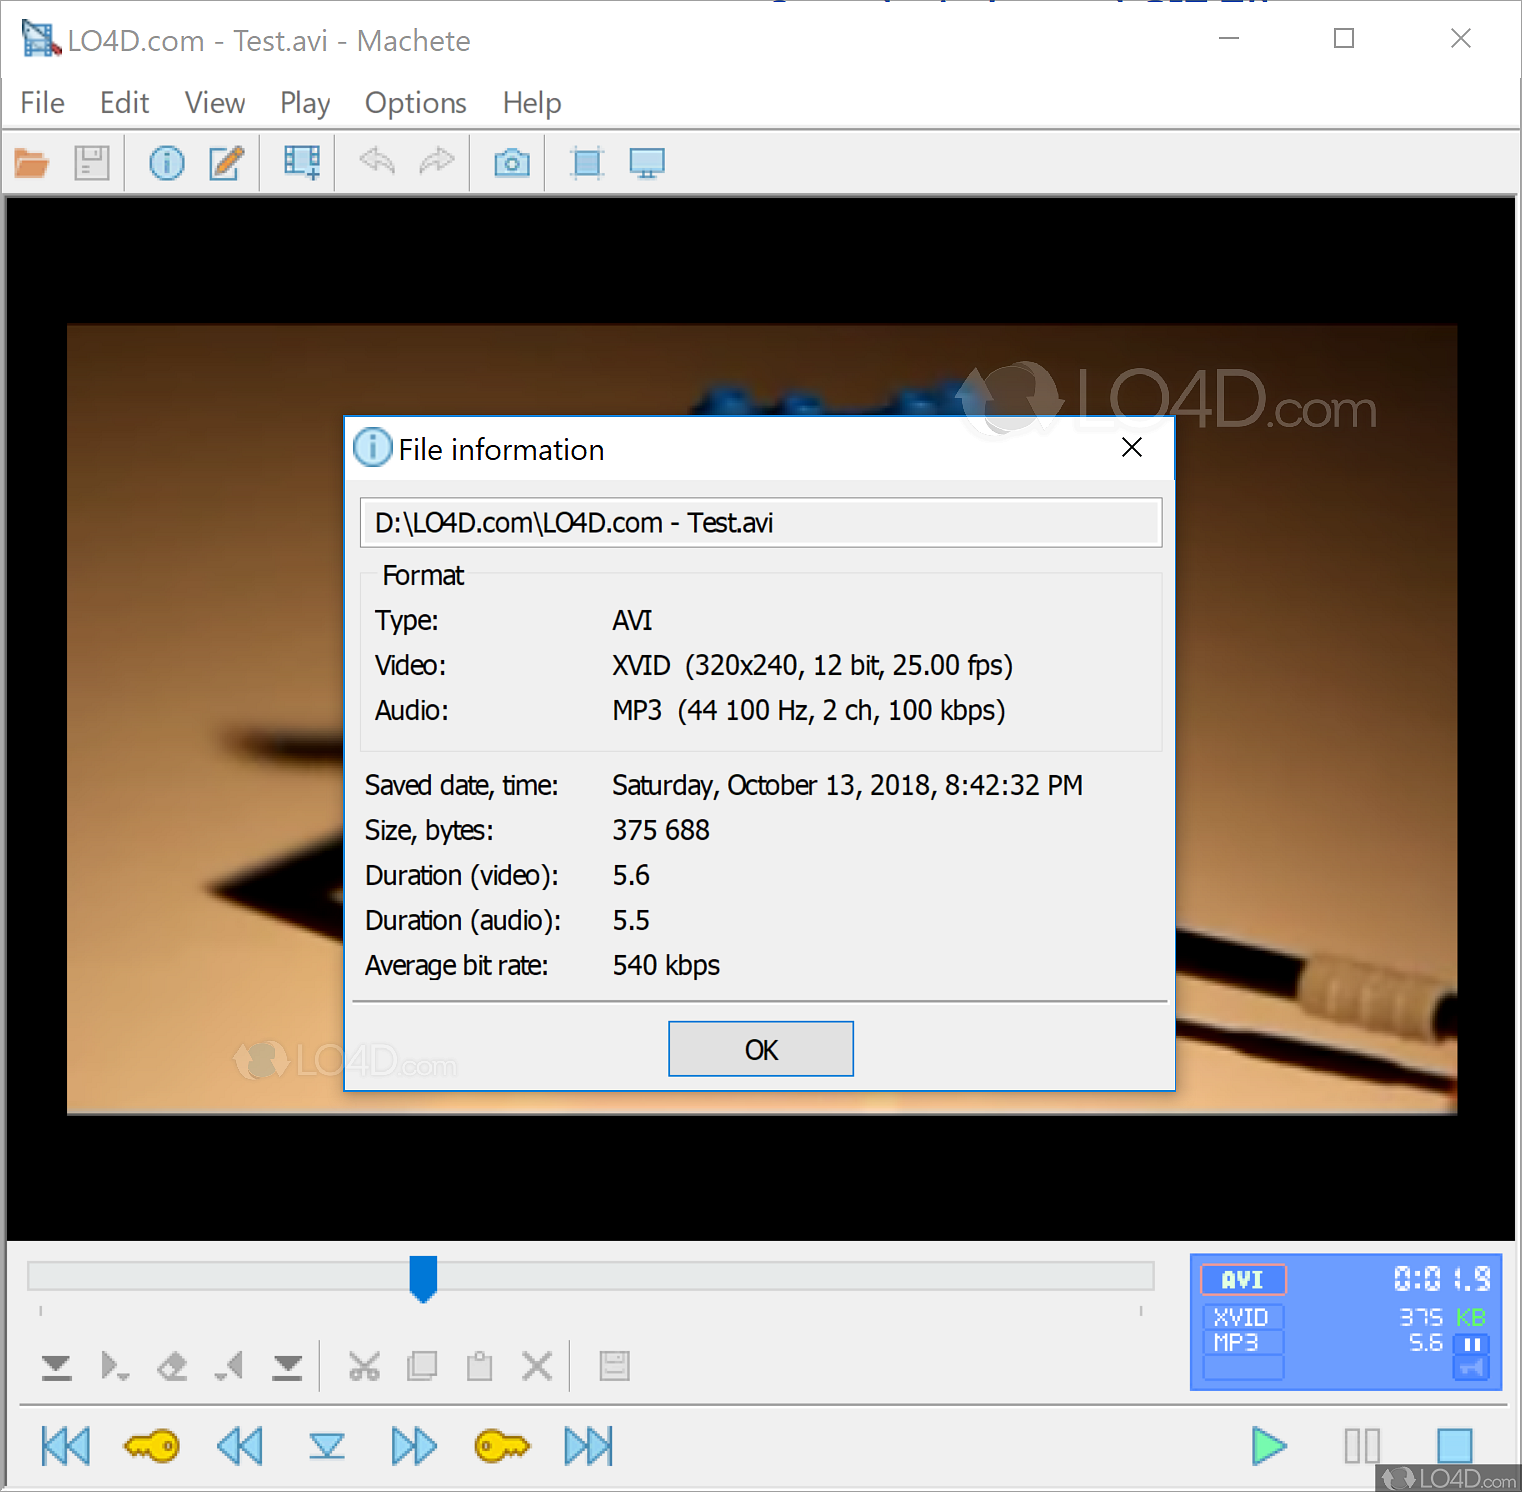This screenshot has width=1522, height=1492.
Task: Open the file information icon
Action: click(166, 162)
